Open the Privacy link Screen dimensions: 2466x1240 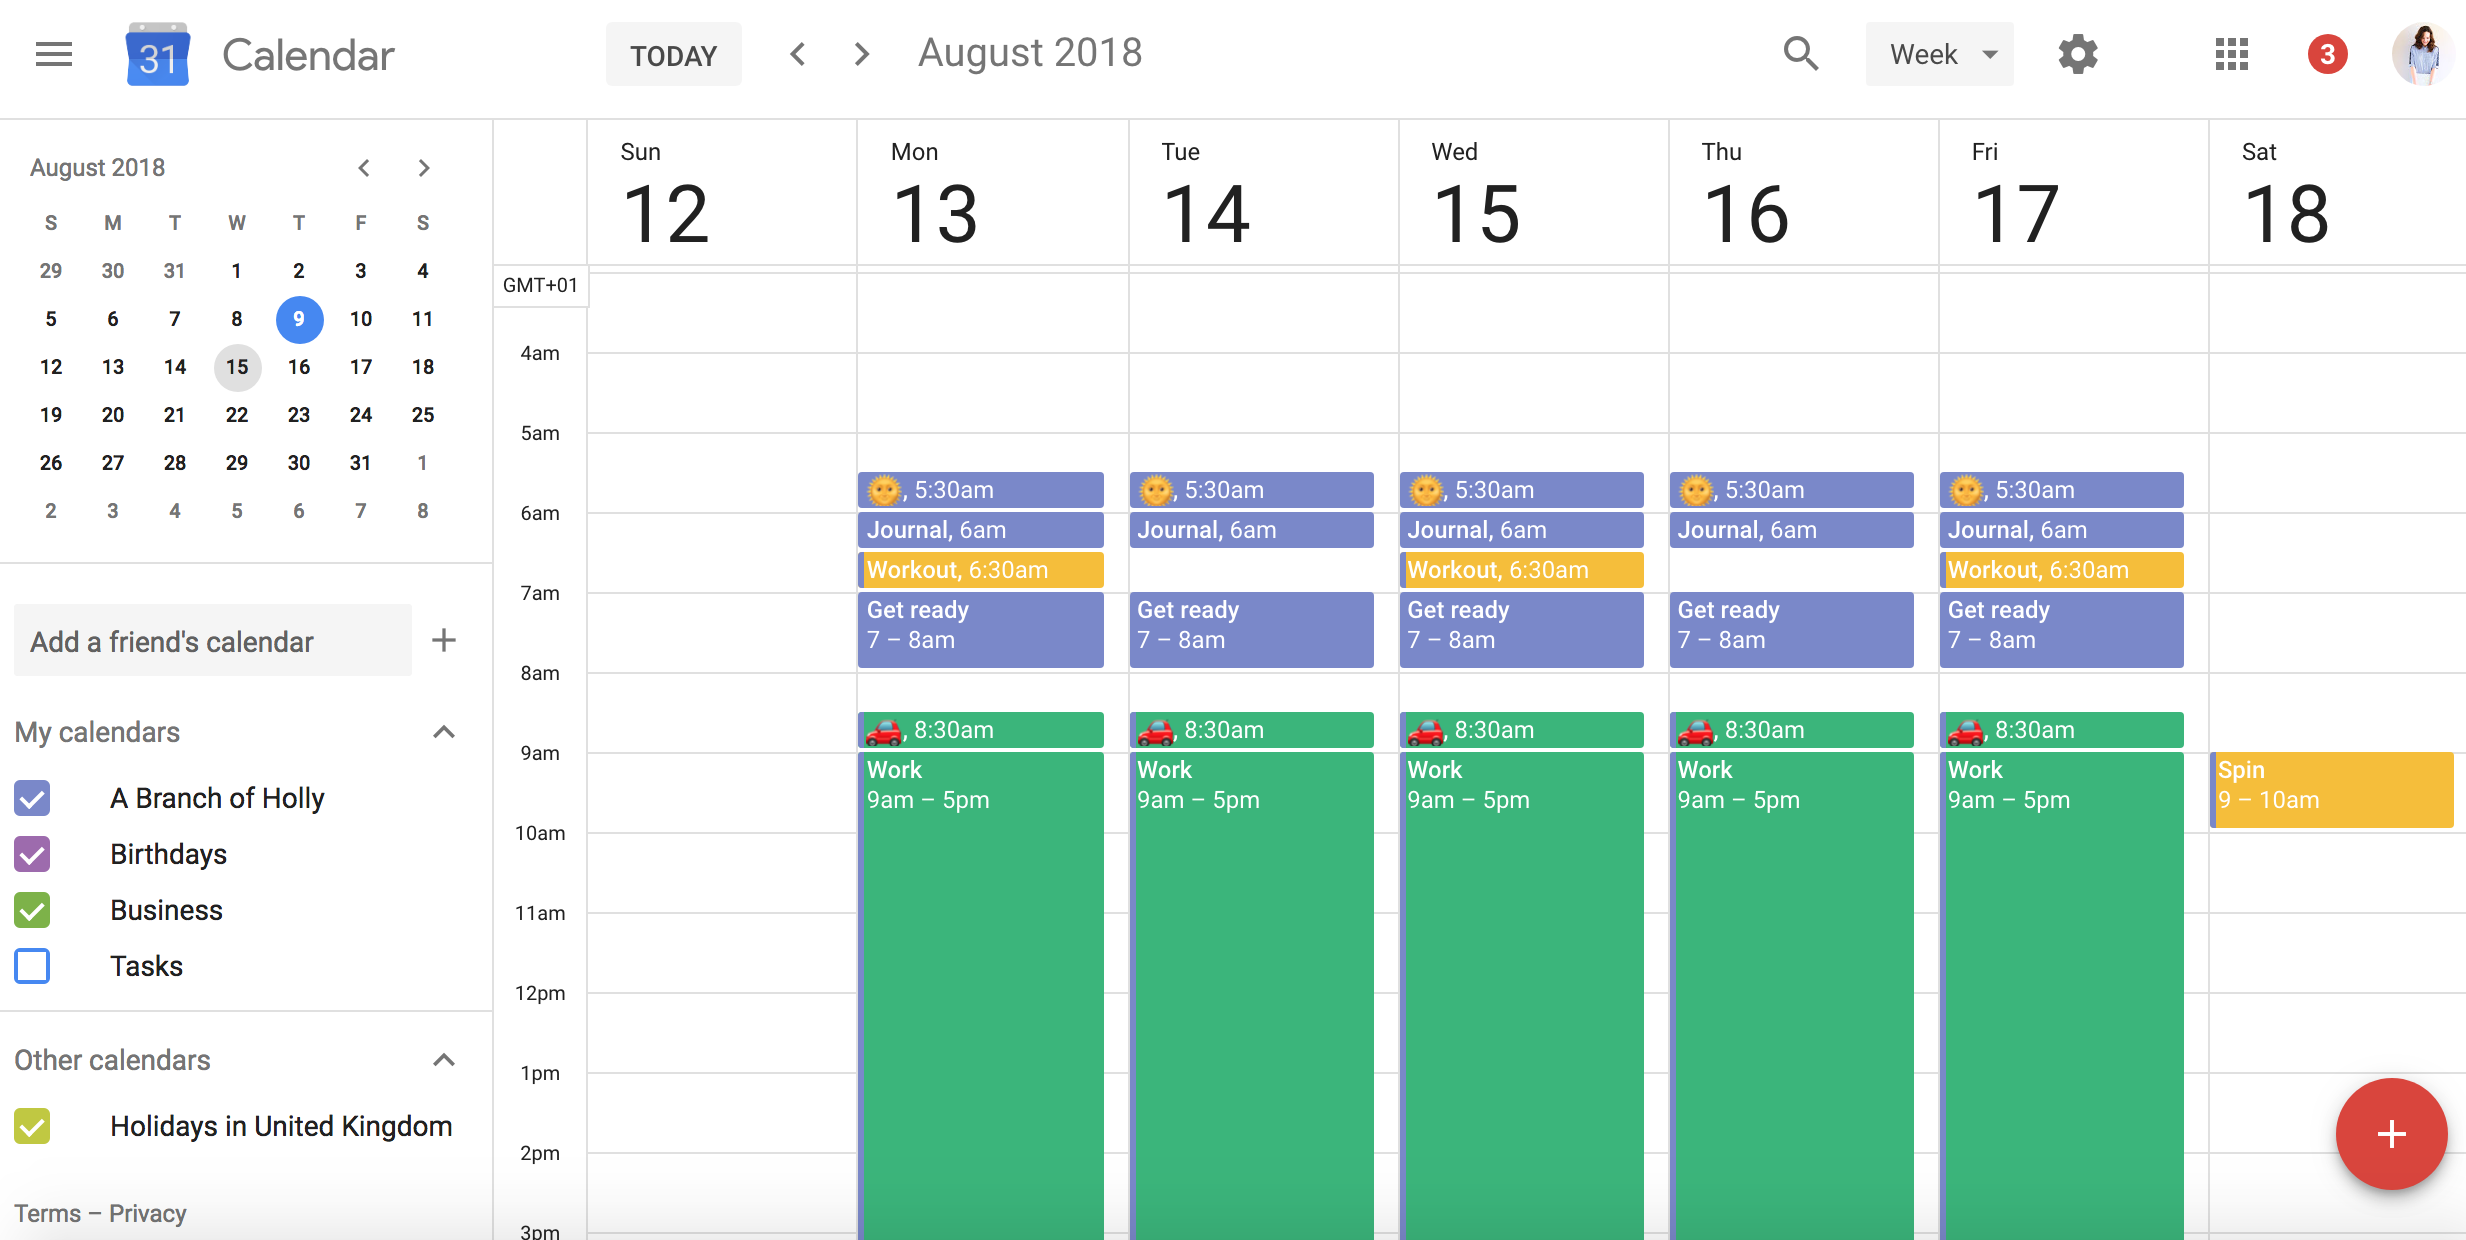tap(147, 1213)
